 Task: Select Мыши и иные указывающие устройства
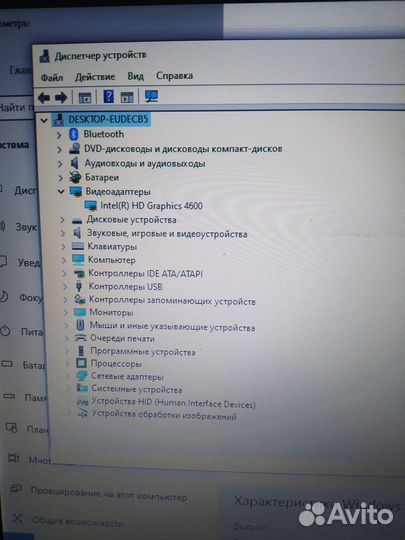pyautogui.click(x=172, y=326)
